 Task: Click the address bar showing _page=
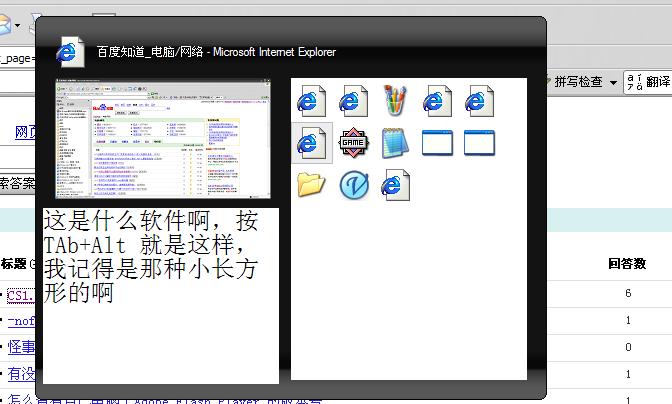pyautogui.click(x=18, y=58)
